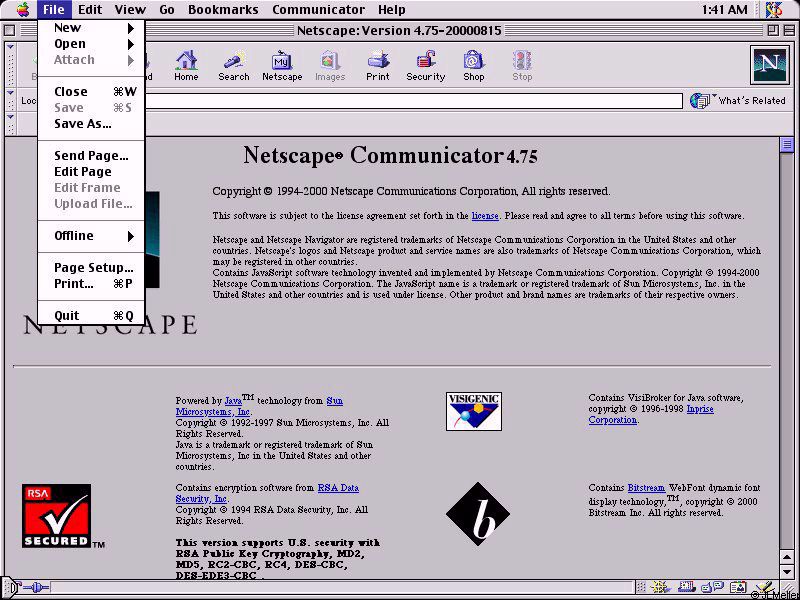Close the open File menu via its title
This screenshot has height=600, width=800.
pyautogui.click(x=54, y=9)
